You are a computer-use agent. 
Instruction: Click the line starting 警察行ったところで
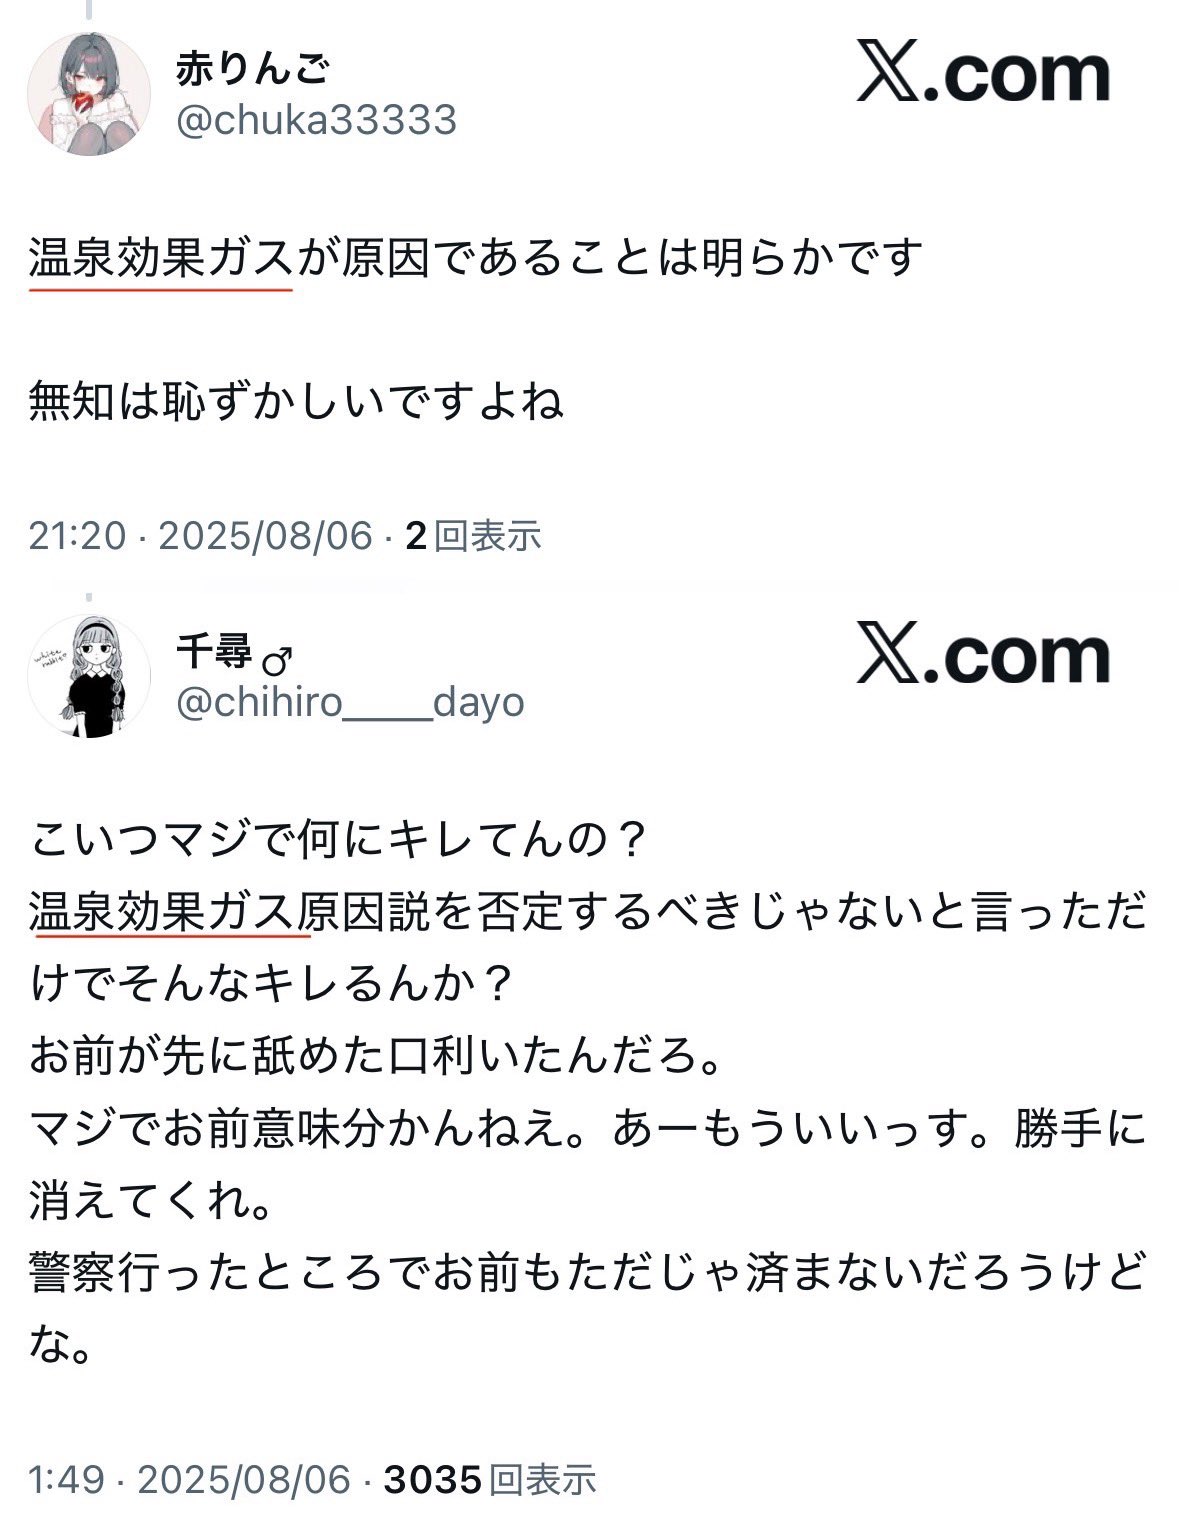pos(588,1274)
